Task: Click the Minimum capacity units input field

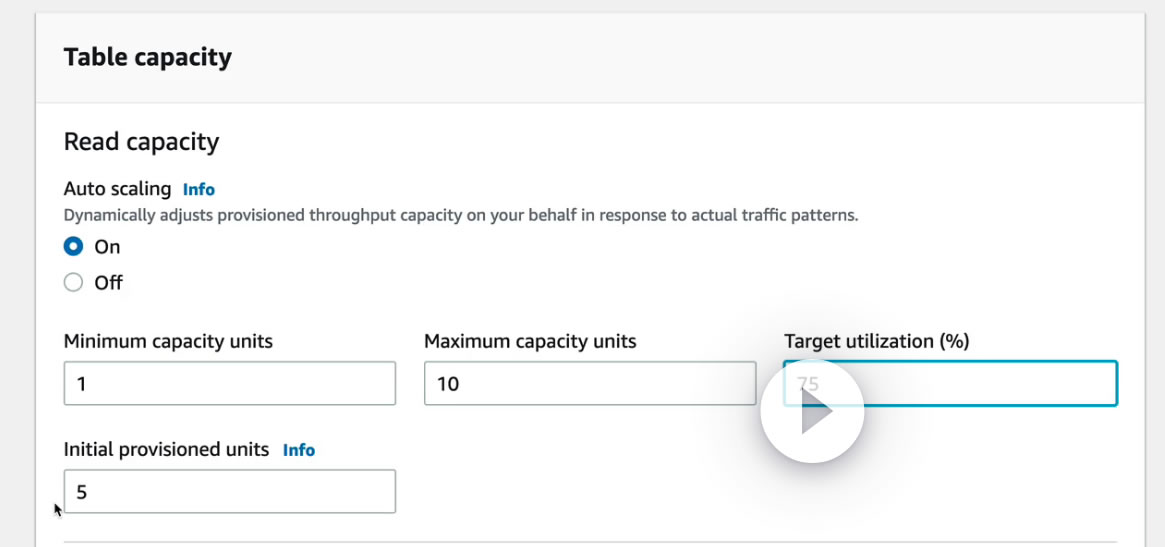Action: coord(229,384)
